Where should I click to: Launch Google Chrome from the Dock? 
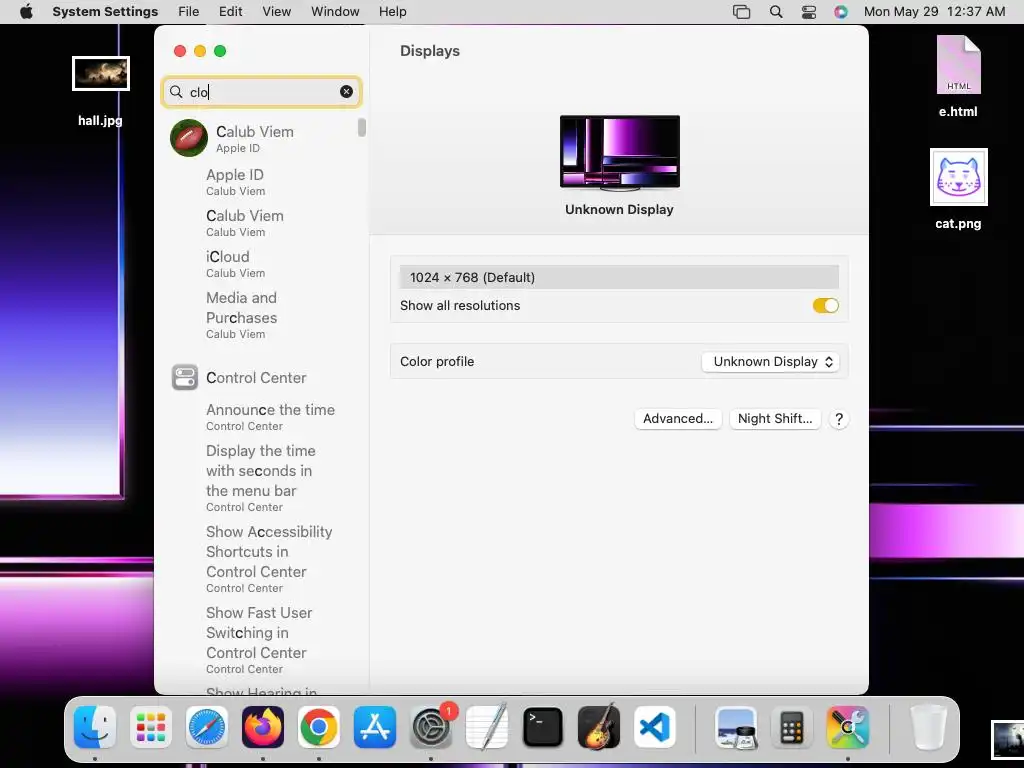pos(319,727)
